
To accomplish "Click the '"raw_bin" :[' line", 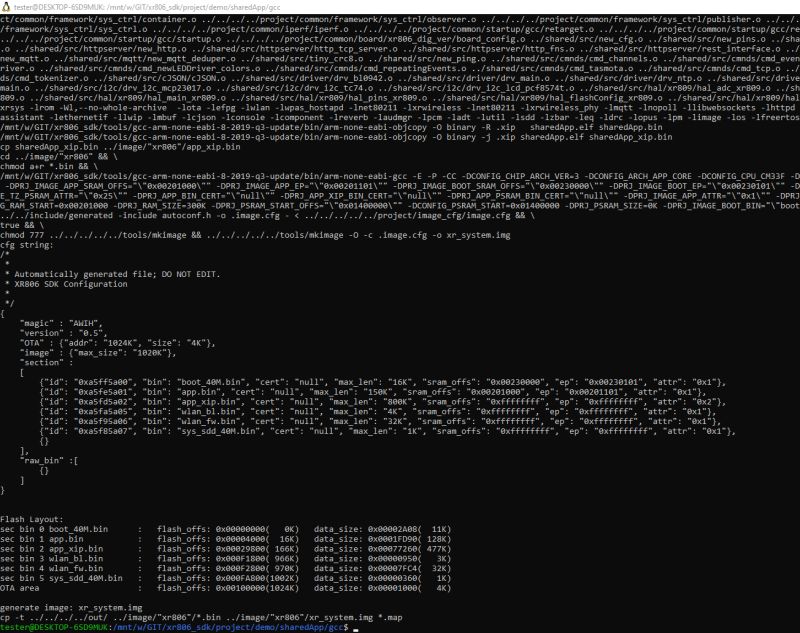I will [49, 461].
